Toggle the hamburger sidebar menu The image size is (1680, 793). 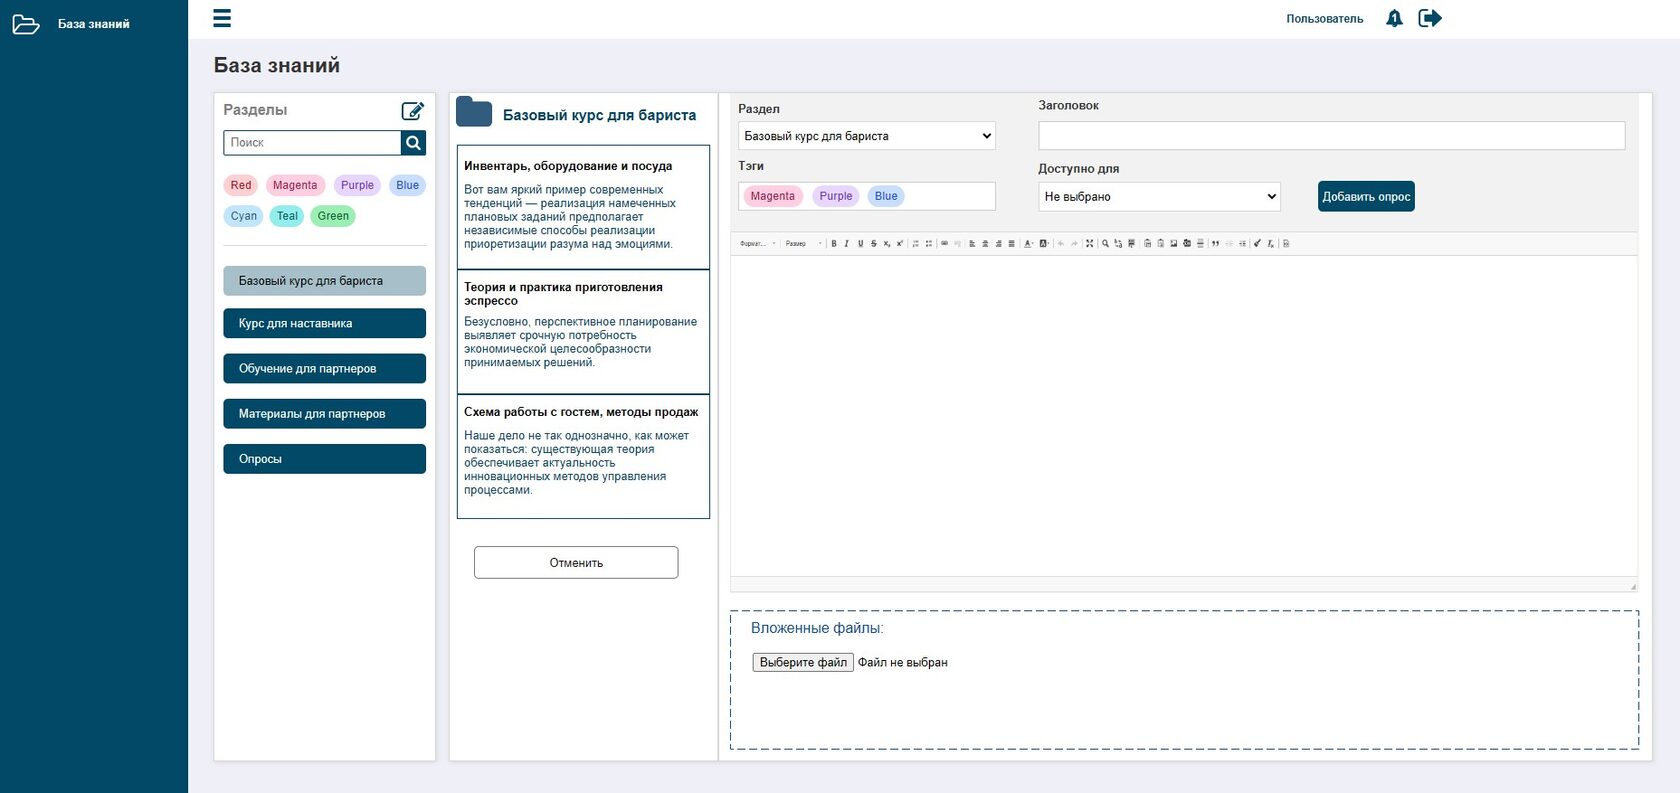coord(222,18)
